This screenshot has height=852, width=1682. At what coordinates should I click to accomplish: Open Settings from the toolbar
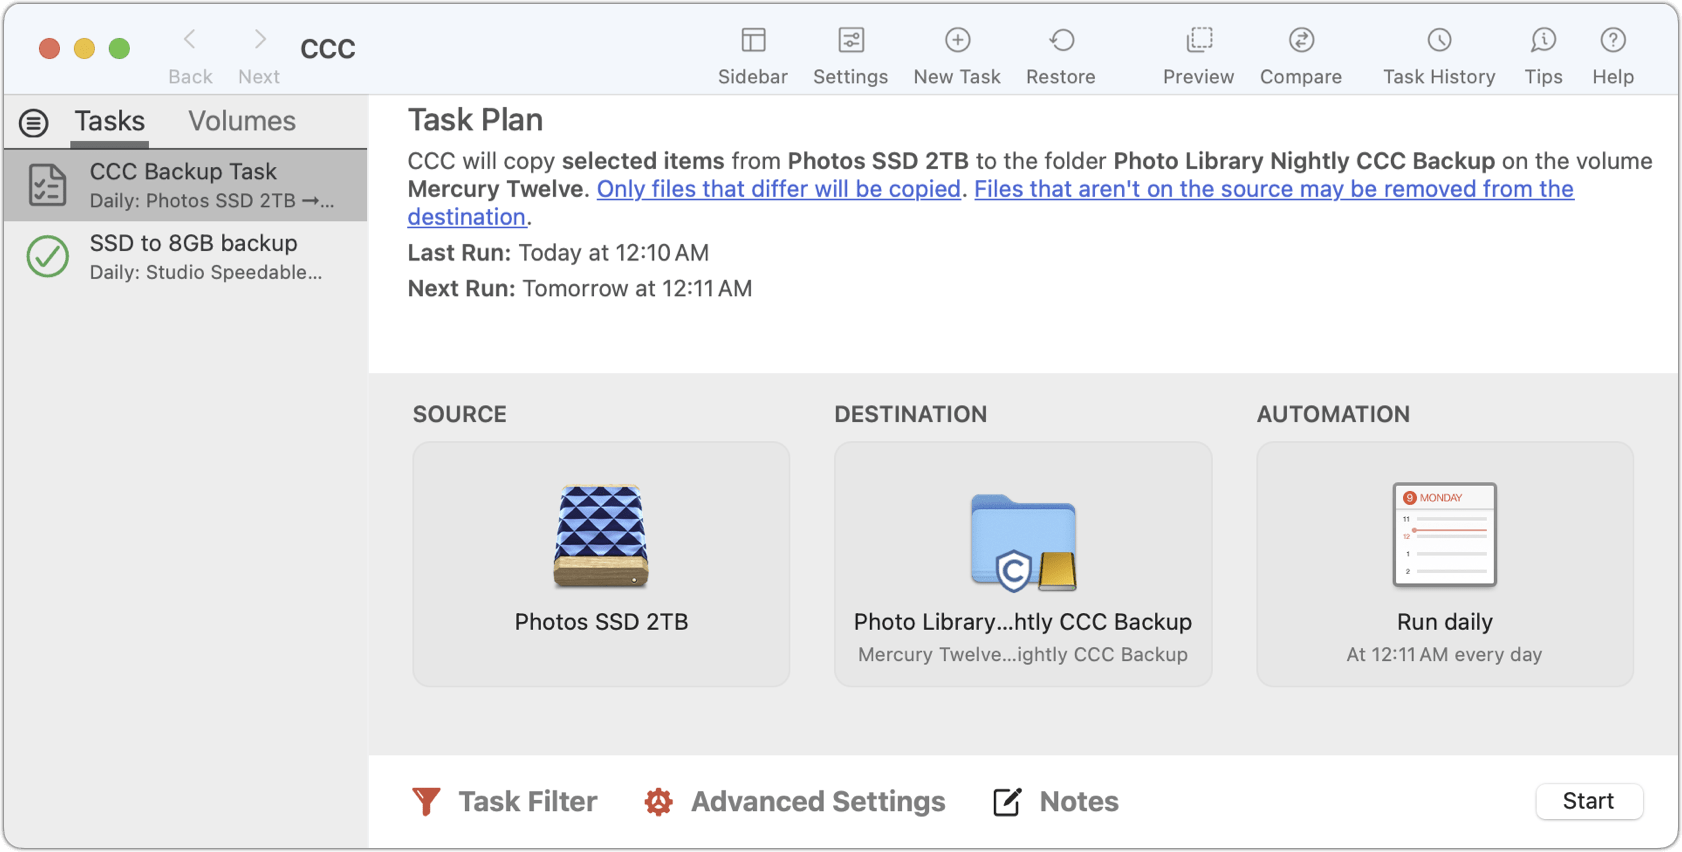click(851, 40)
